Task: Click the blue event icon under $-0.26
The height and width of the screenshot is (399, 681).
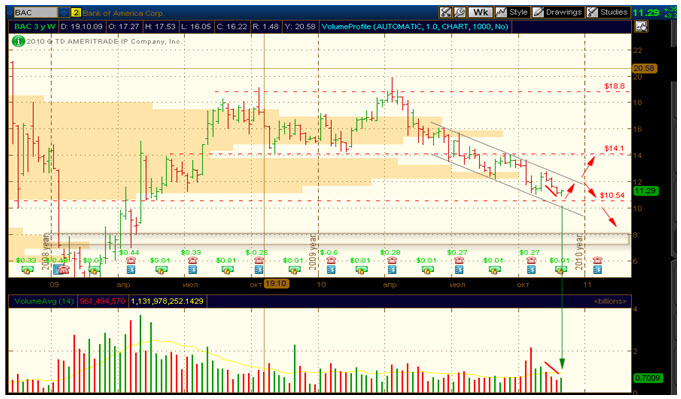Action: coord(258,270)
